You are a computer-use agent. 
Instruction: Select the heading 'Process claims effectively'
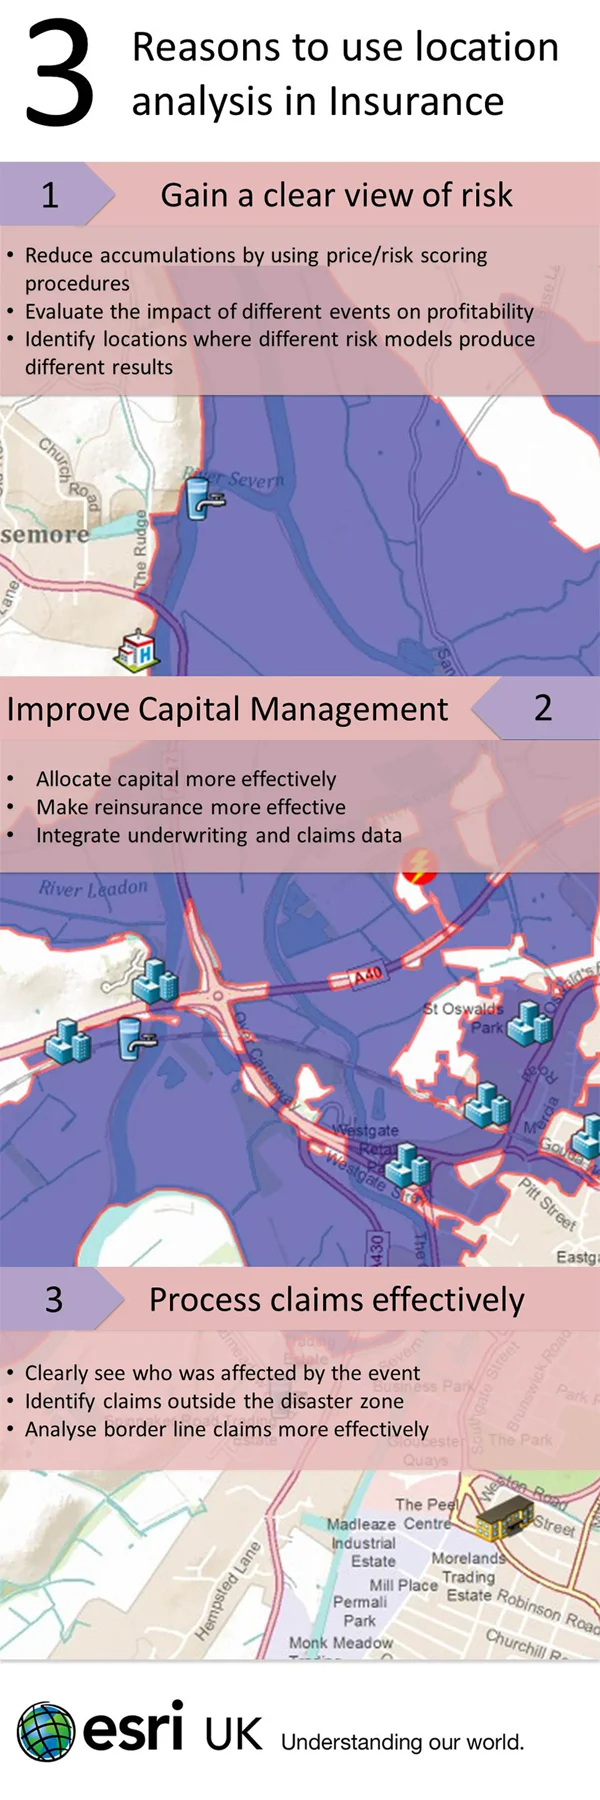tap(337, 1299)
